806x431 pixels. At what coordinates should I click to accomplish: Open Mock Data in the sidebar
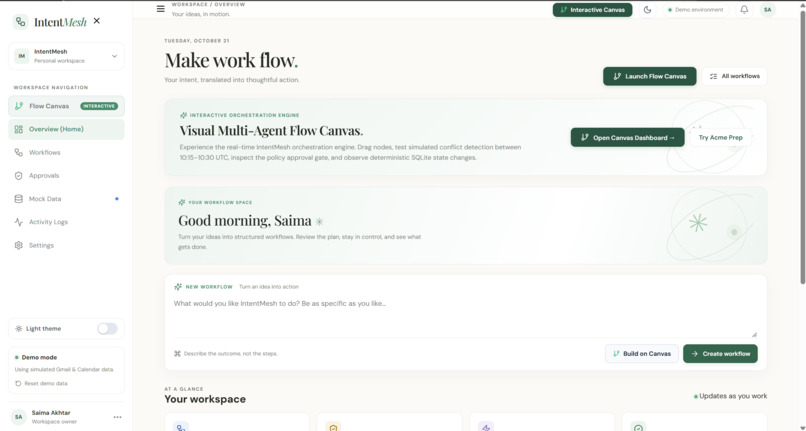coord(66,199)
